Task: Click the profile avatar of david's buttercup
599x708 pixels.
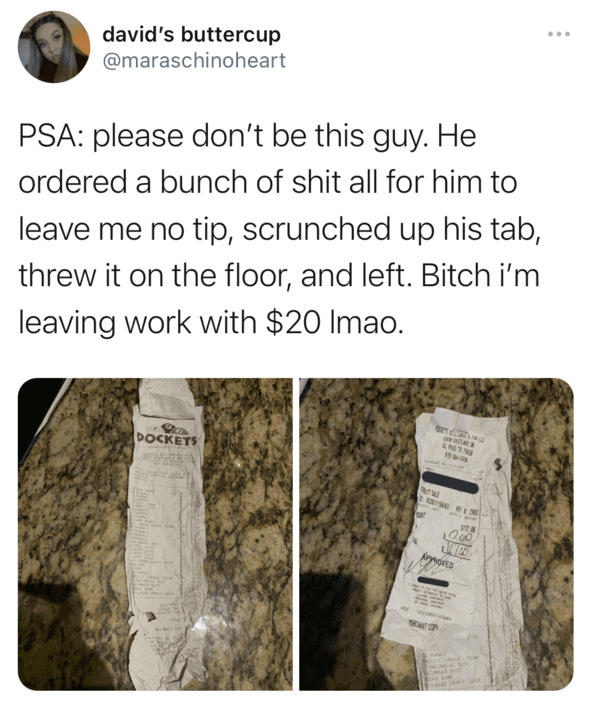Action: (x=54, y=47)
